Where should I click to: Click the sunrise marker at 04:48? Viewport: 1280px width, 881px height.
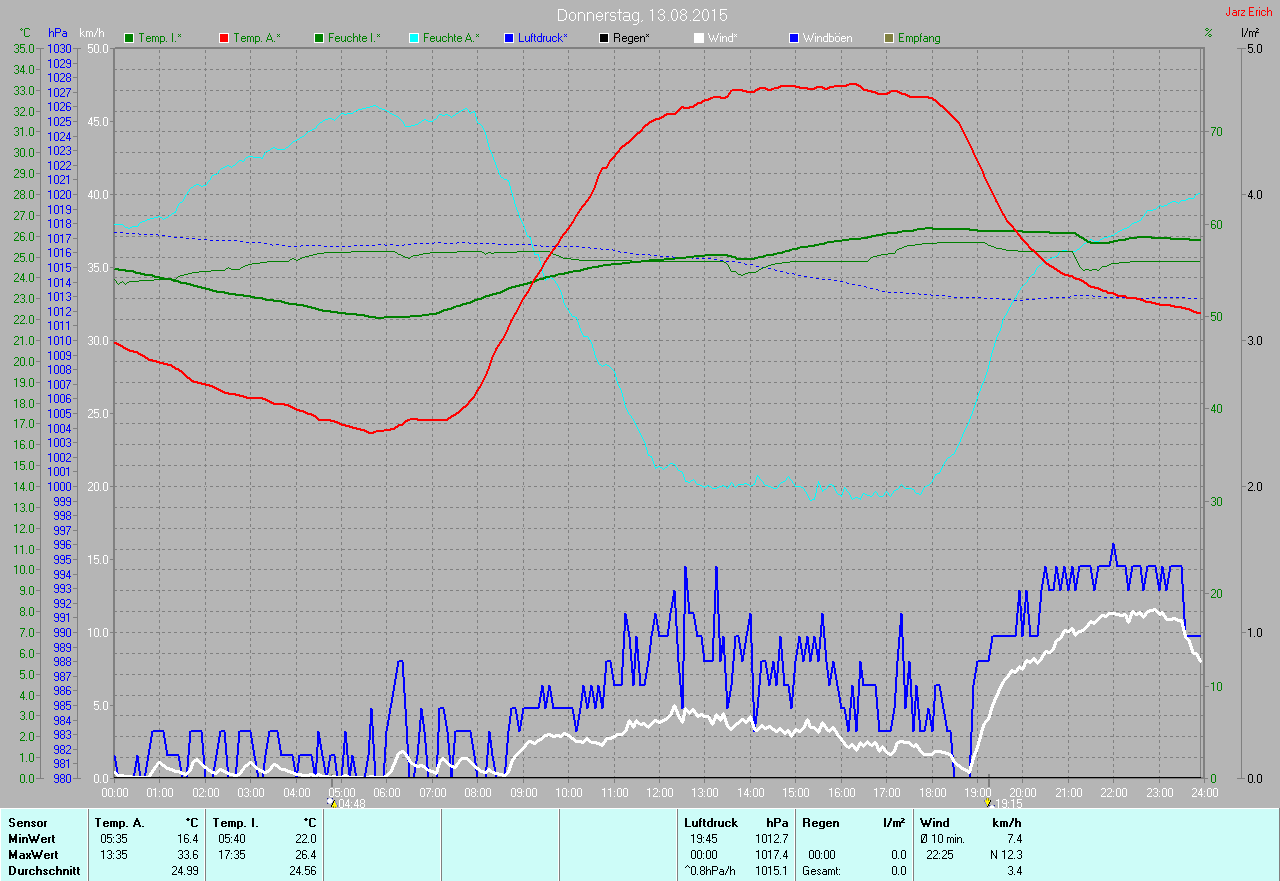332,802
